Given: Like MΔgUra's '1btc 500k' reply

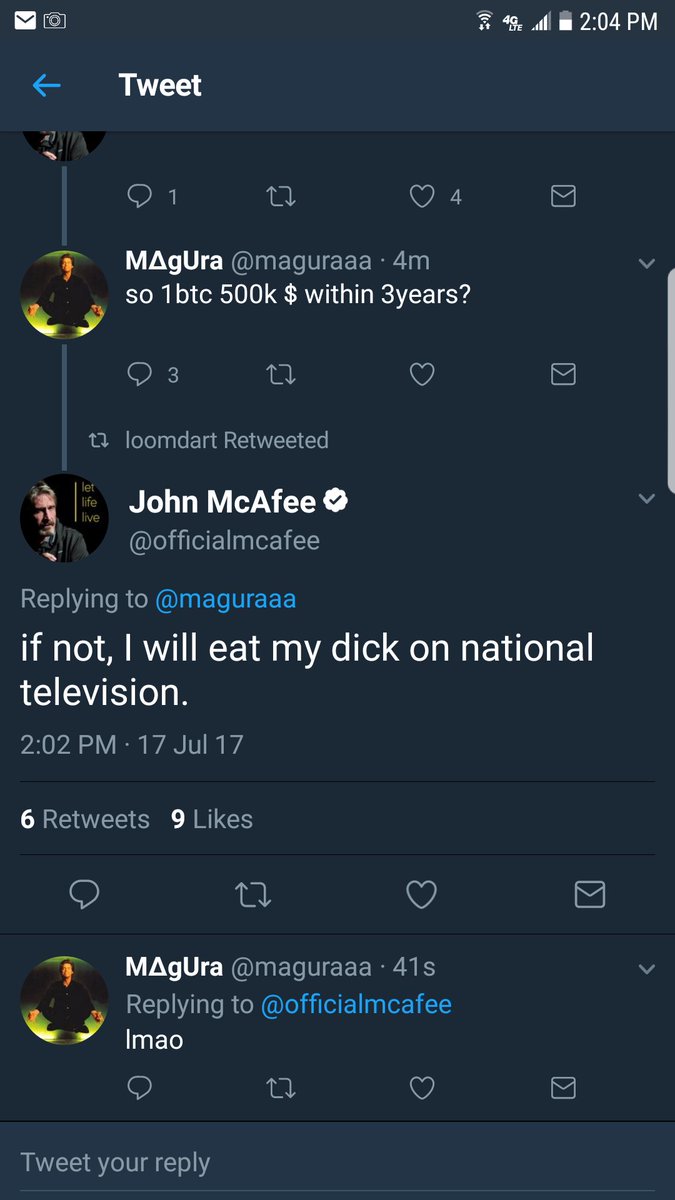Looking at the screenshot, I should (421, 374).
